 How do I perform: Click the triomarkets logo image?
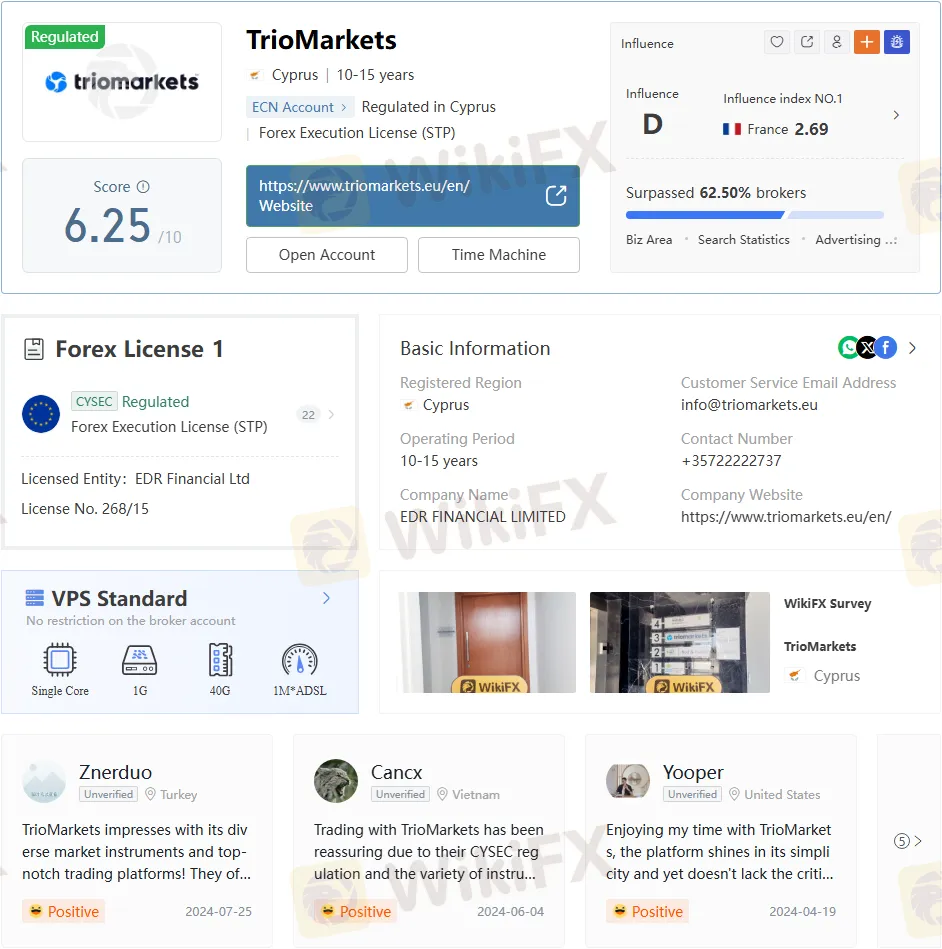point(122,82)
